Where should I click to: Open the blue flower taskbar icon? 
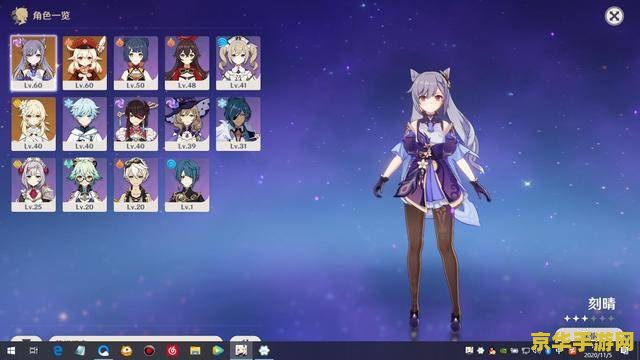pyautogui.click(x=264, y=351)
